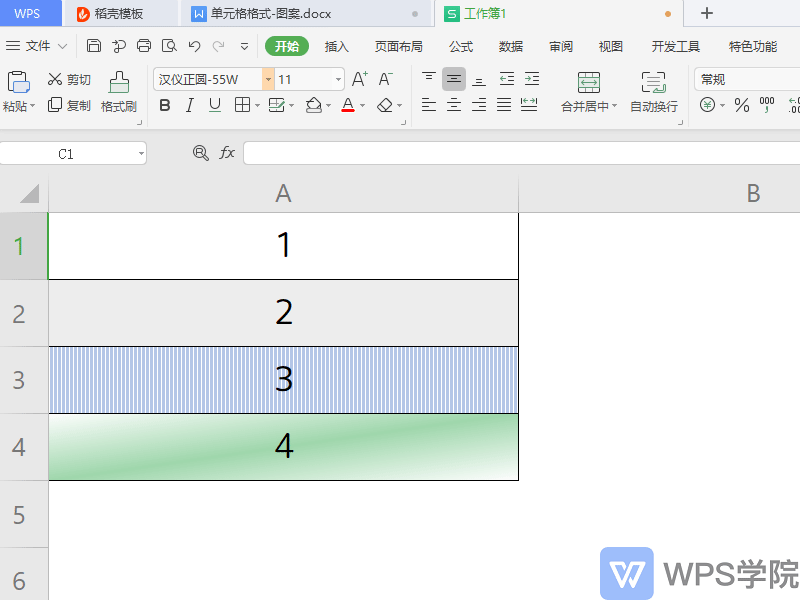This screenshot has height=600, width=800.
Task: Click the formula bar input field
Action: 521,153
